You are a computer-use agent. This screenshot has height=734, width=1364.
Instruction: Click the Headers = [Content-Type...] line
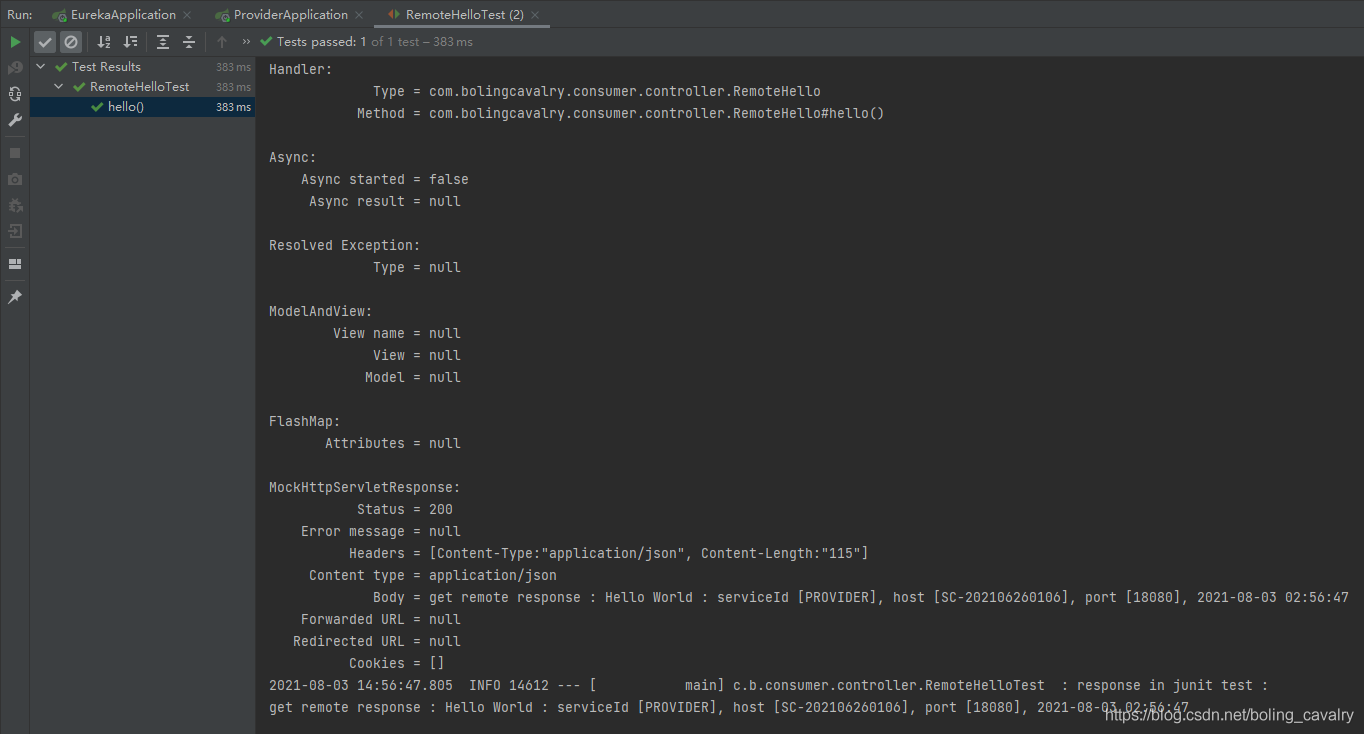(609, 553)
